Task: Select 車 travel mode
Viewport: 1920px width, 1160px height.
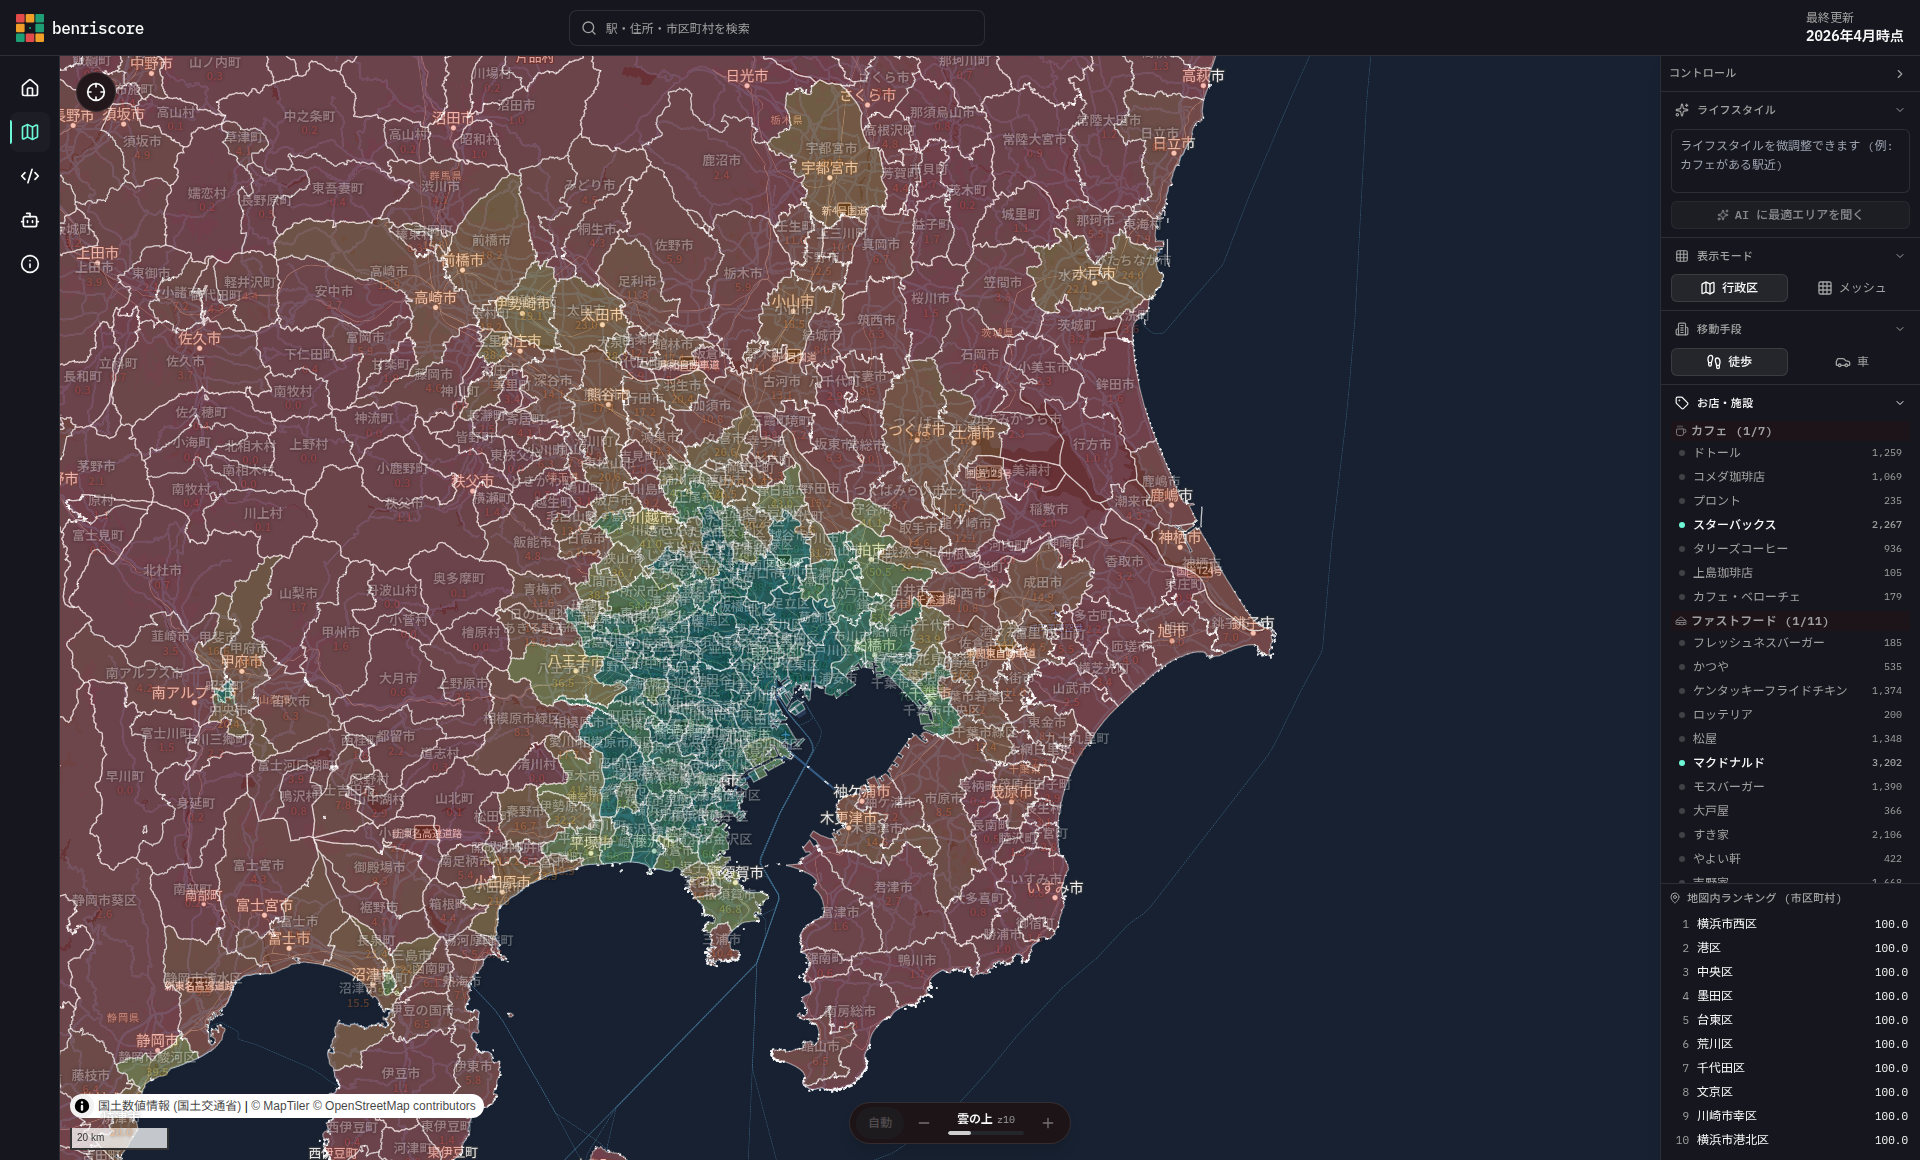Action: coord(1851,362)
